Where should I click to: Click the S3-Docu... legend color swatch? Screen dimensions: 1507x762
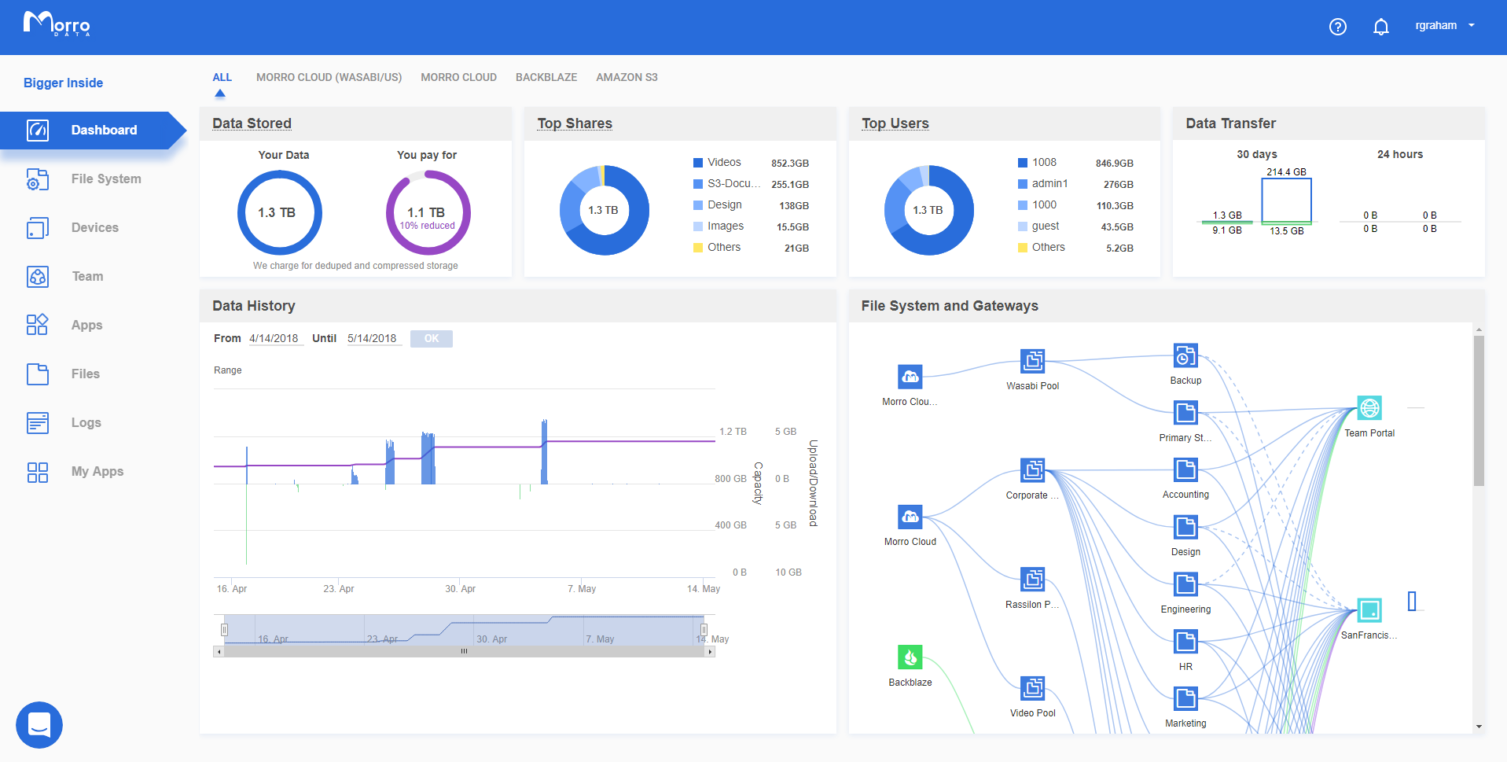point(698,184)
